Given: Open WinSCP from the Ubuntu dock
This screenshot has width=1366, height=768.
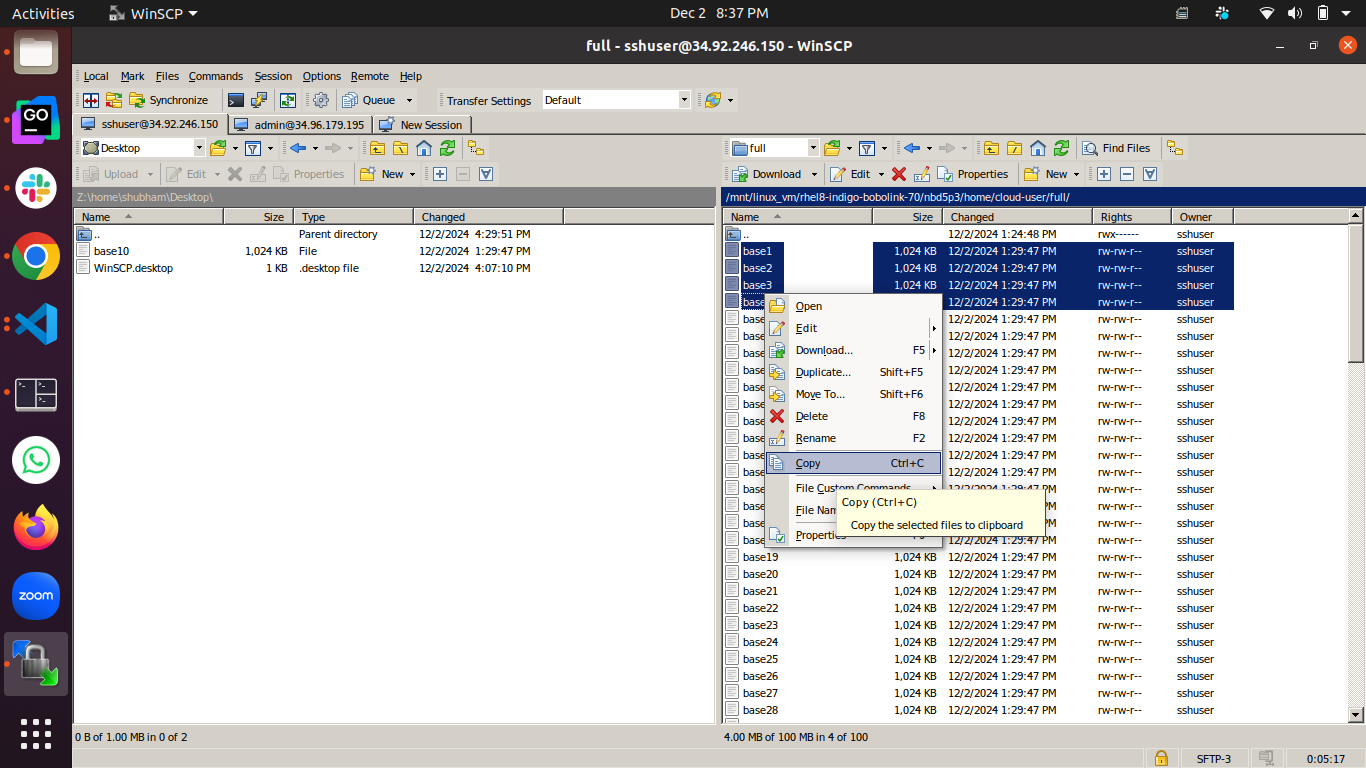Looking at the screenshot, I should tap(36, 664).
